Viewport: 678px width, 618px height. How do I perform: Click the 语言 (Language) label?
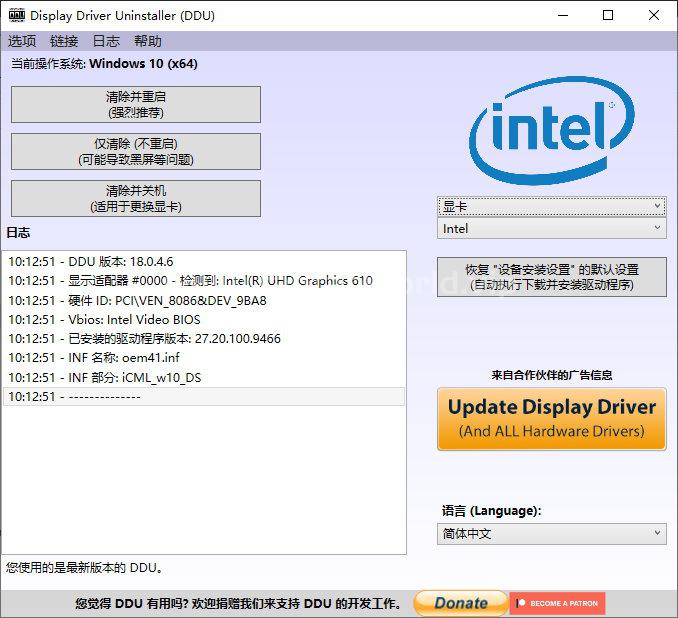tap(491, 511)
